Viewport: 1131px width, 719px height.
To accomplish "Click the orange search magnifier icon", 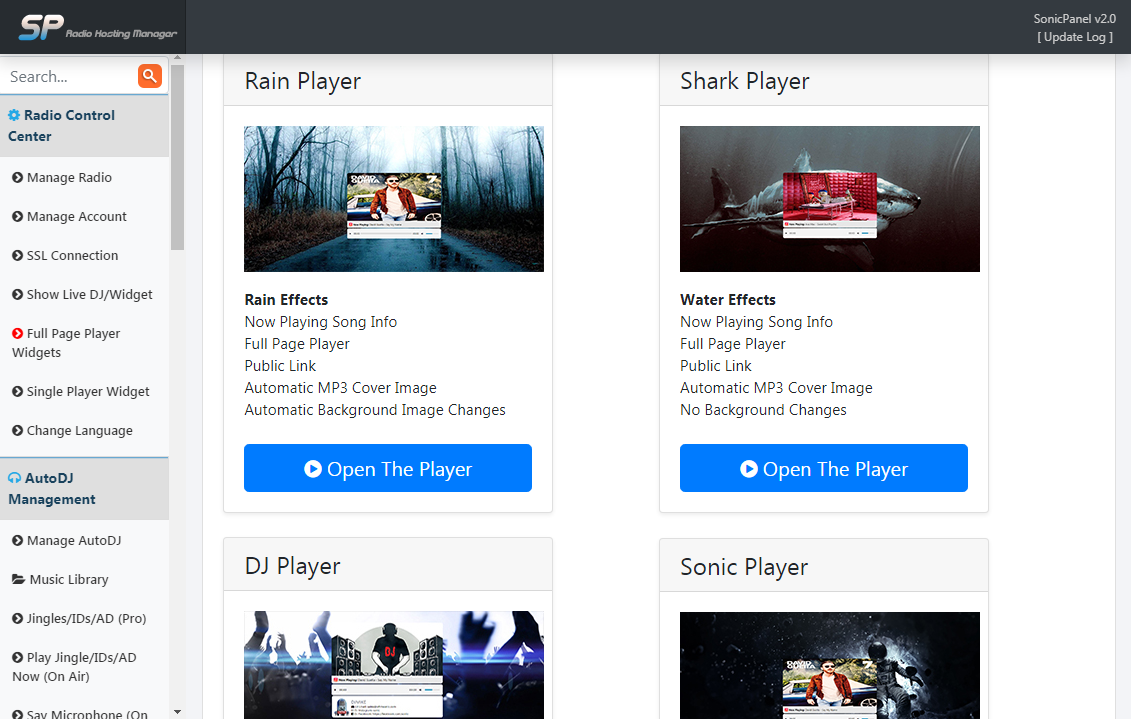I will (149, 76).
